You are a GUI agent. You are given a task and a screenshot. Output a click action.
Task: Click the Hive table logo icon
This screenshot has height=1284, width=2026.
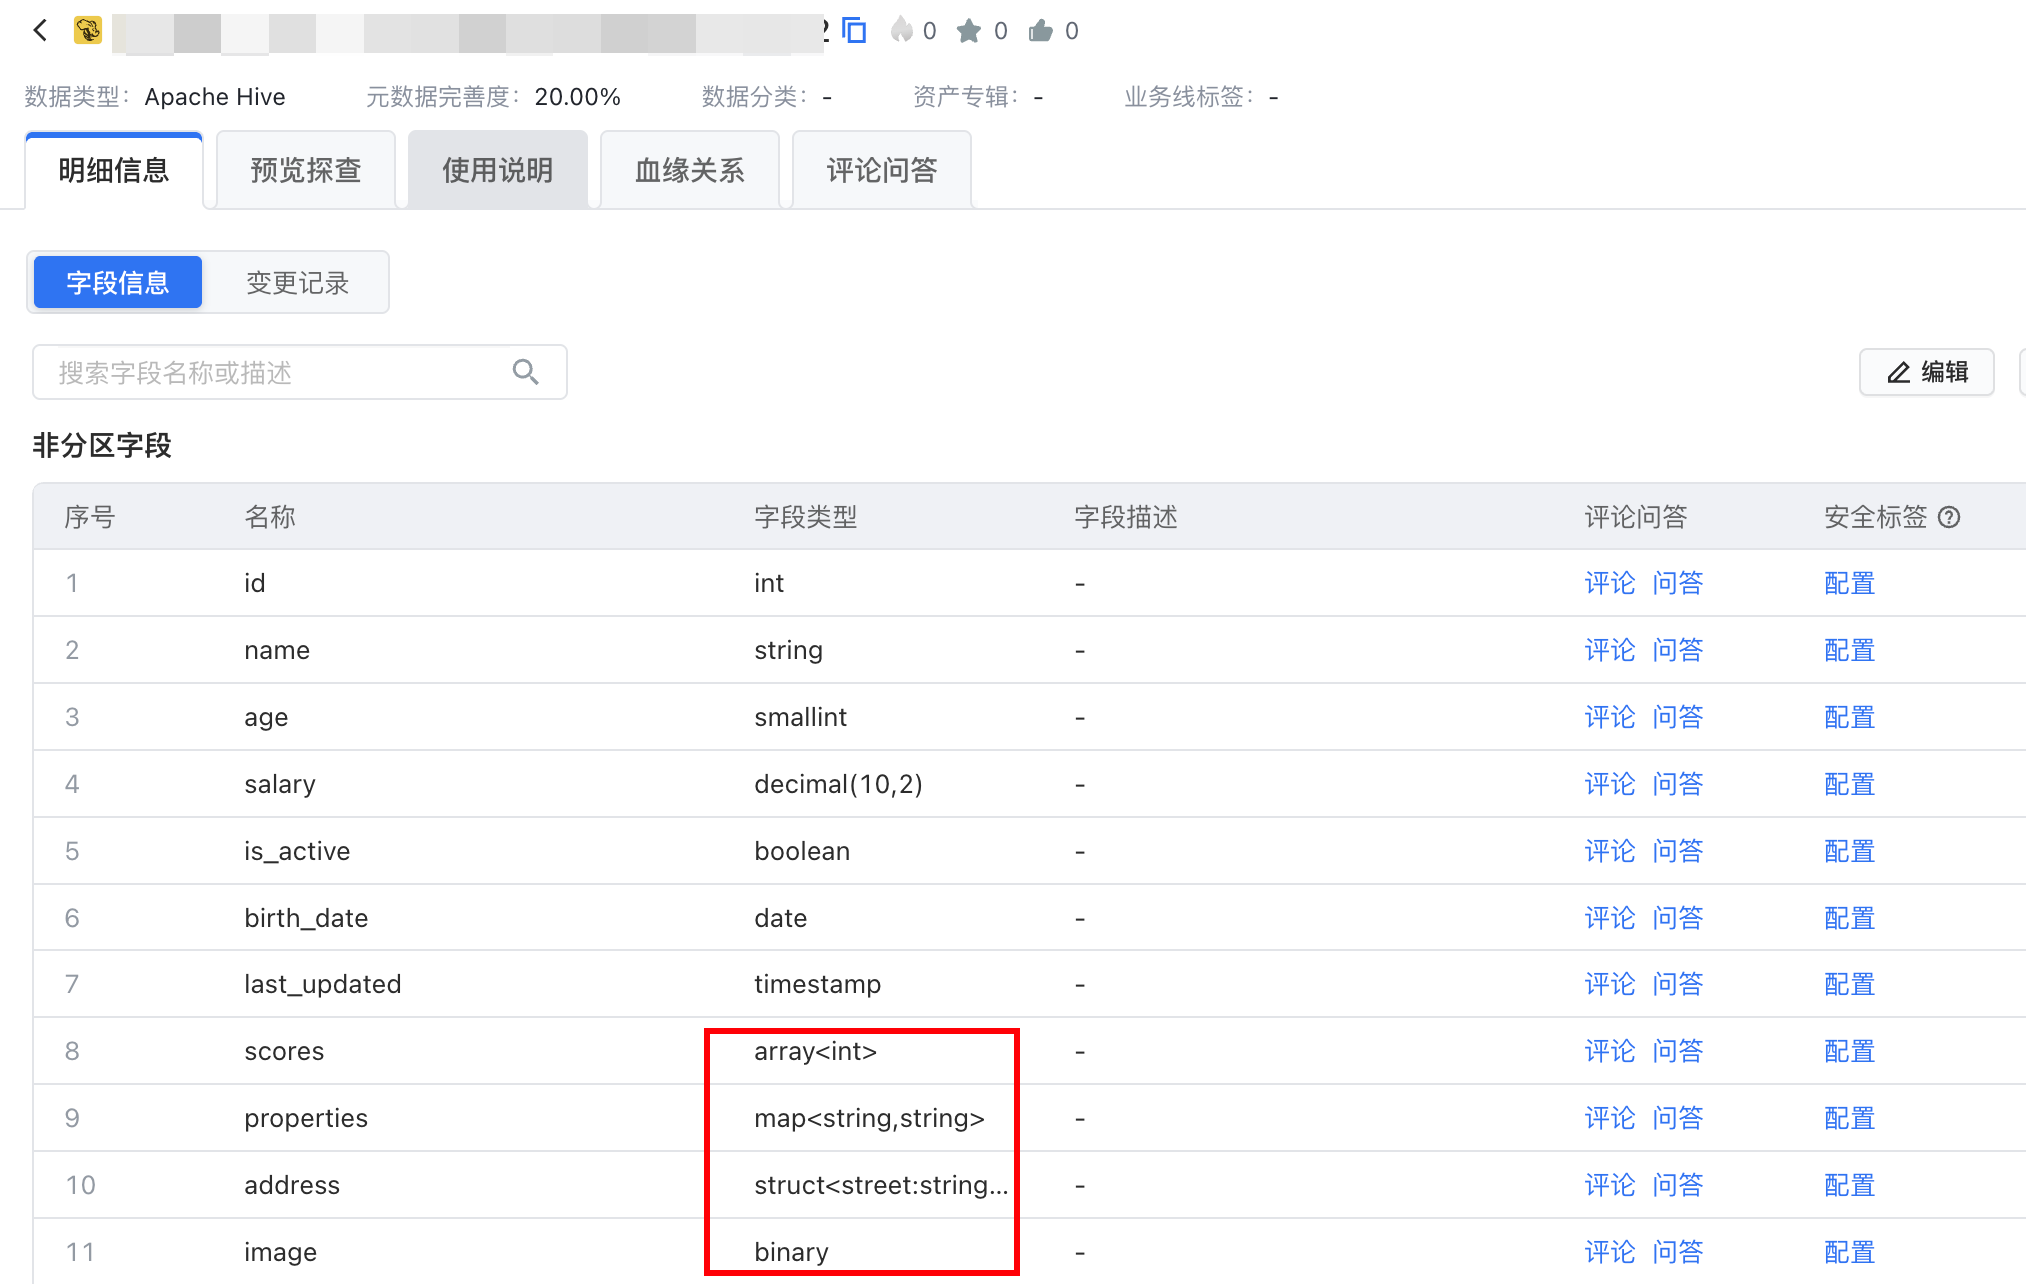tap(88, 30)
